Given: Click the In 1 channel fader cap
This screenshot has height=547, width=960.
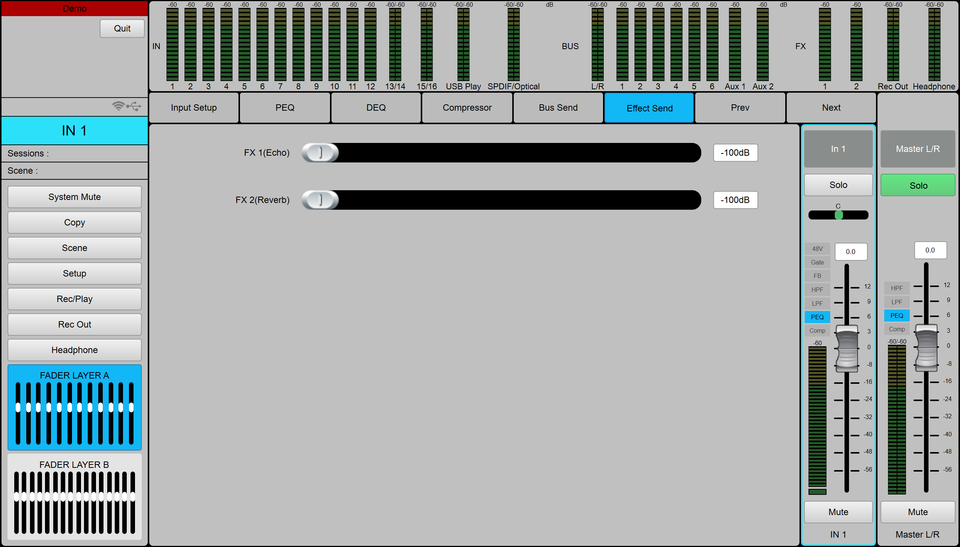Looking at the screenshot, I should 847,349.
